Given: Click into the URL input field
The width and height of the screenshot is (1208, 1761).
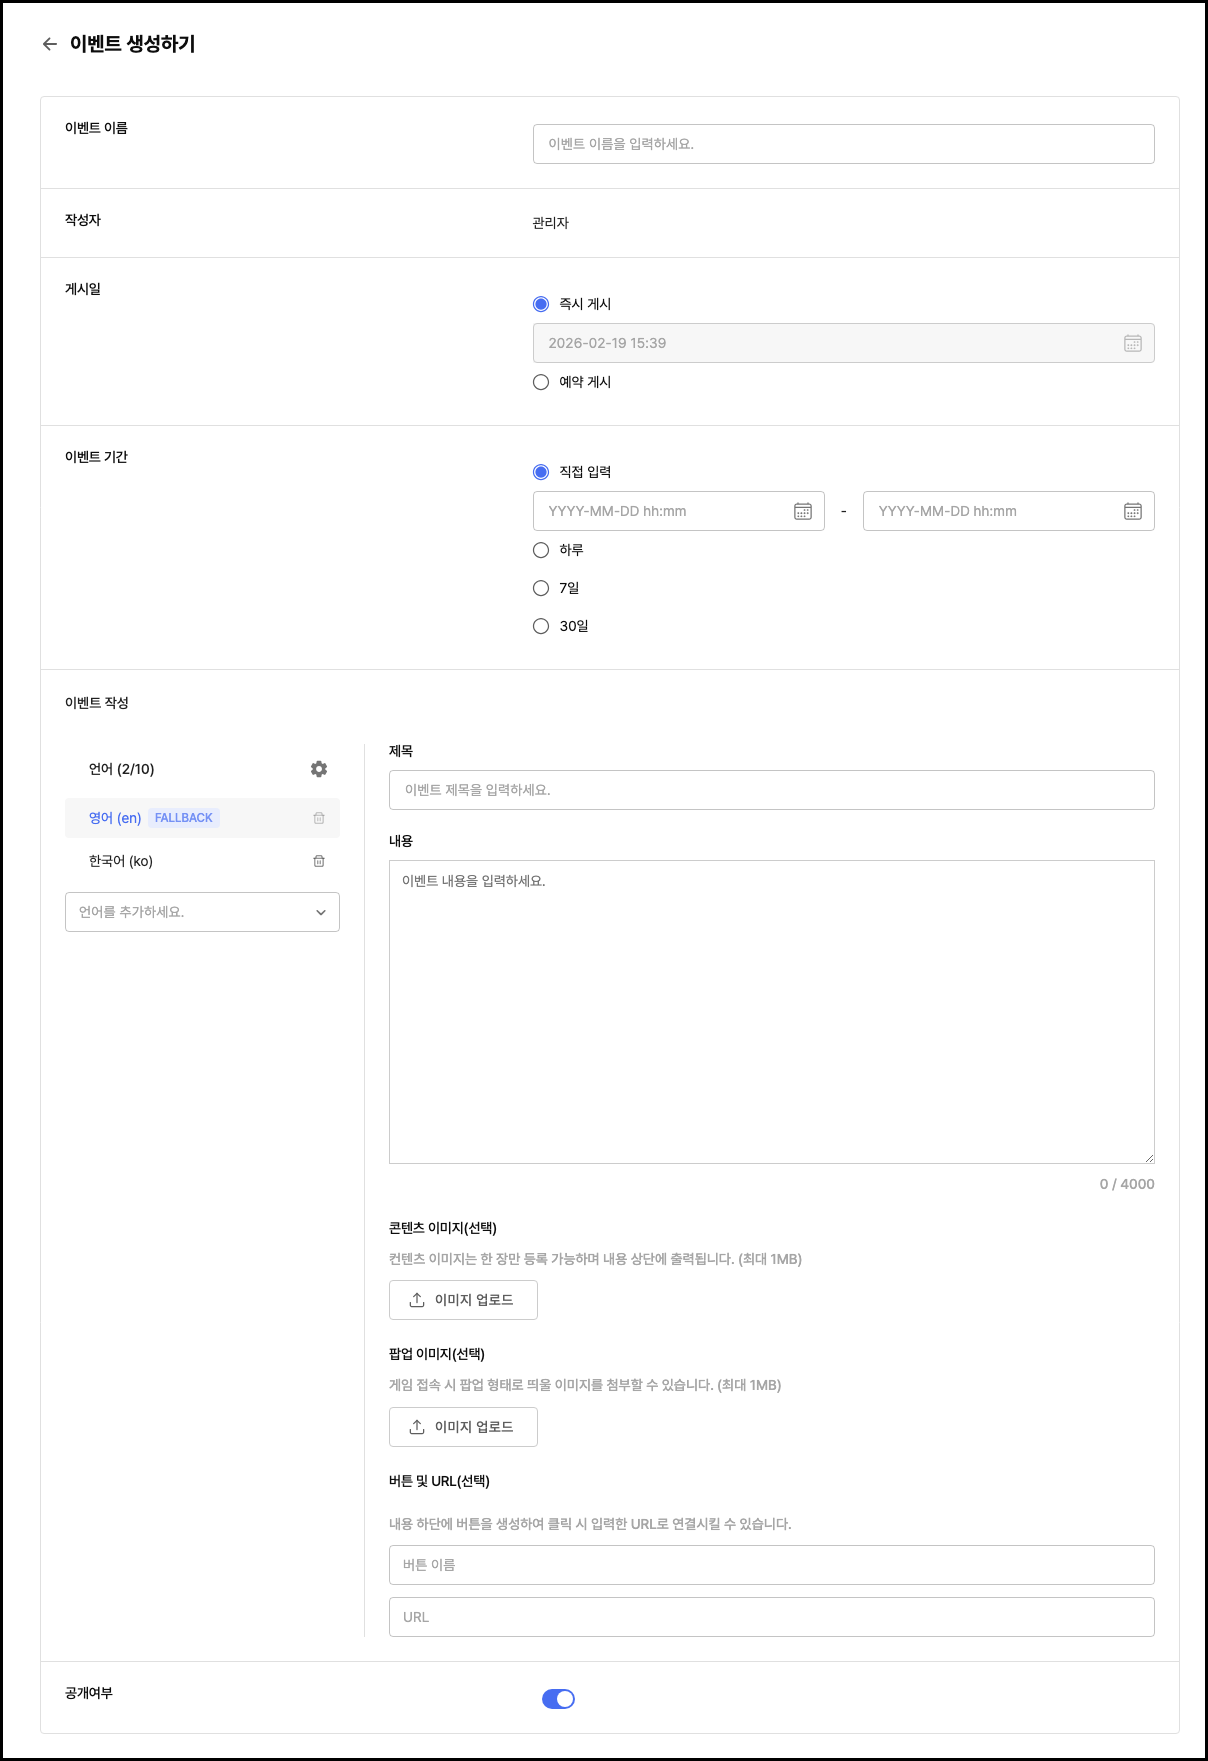Looking at the screenshot, I should tap(771, 1617).
